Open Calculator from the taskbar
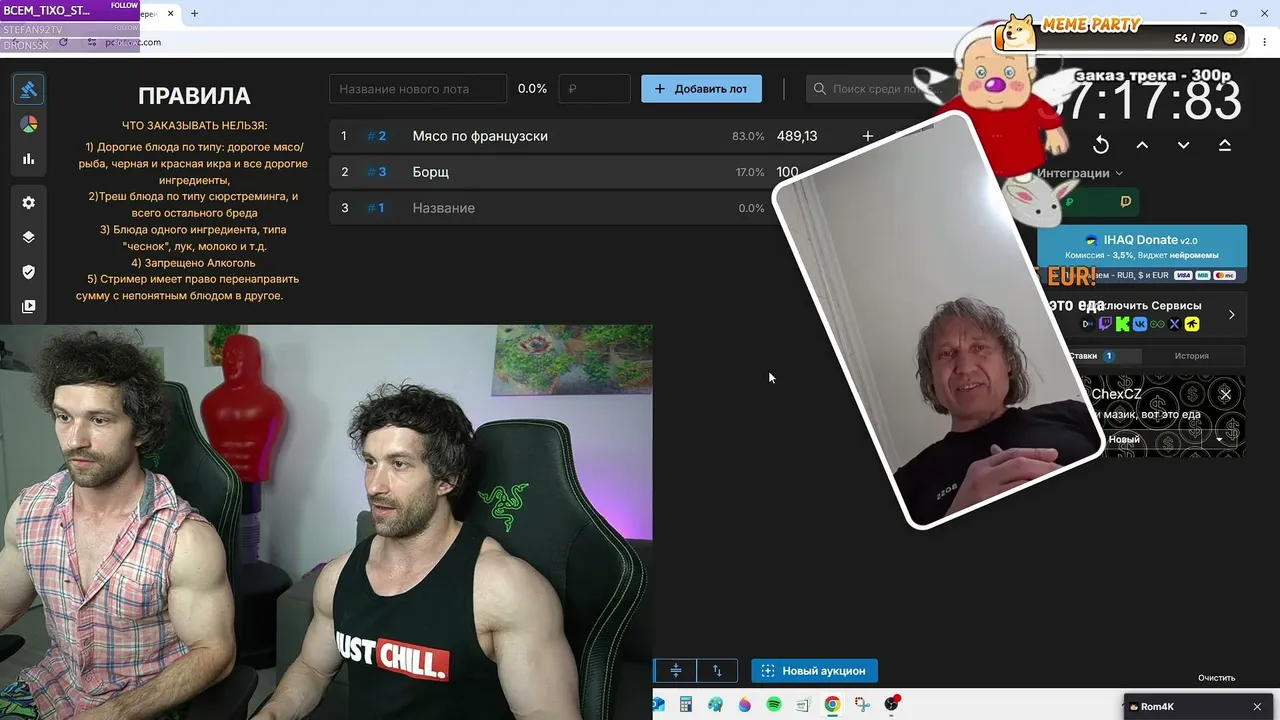The image size is (1280, 720). coord(686,705)
